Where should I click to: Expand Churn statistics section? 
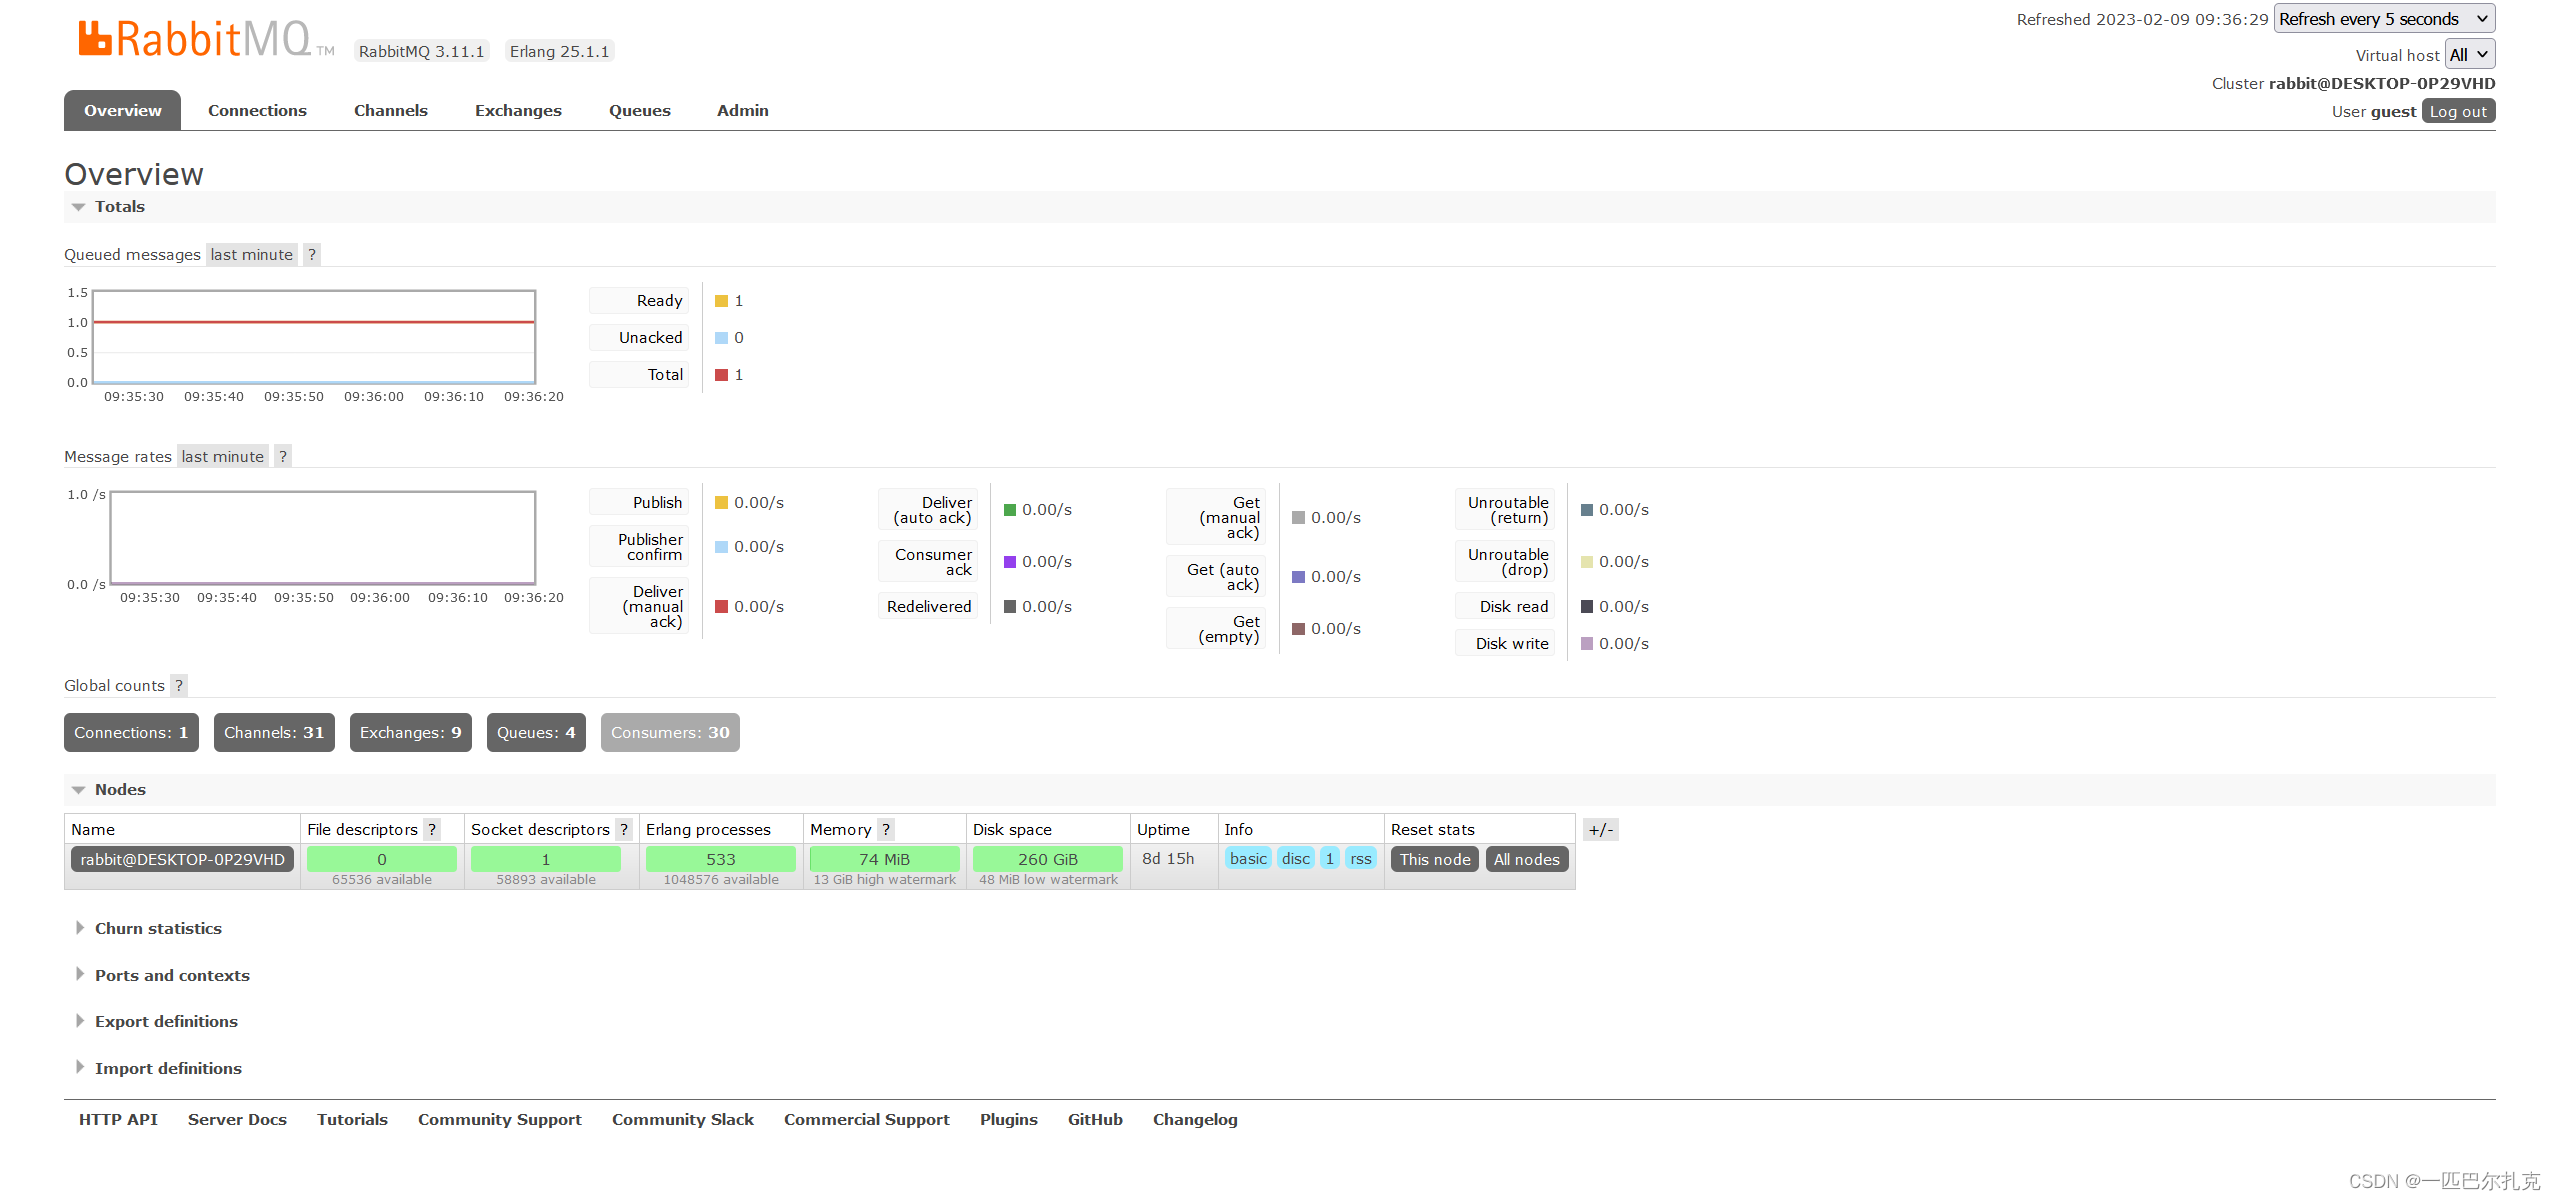pyautogui.click(x=158, y=929)
